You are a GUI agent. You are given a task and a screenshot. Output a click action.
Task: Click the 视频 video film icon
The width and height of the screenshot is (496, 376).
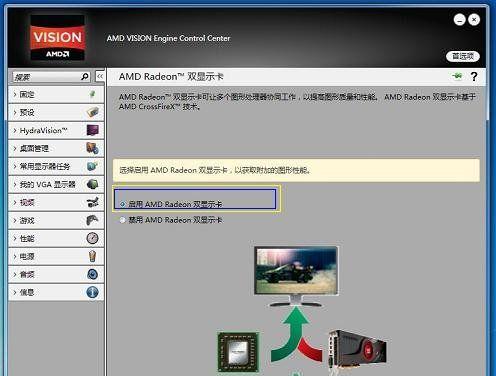pos(92,202)
